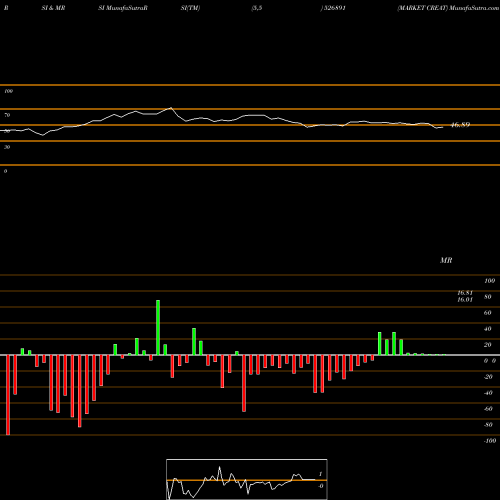This screenshot has height=500, width=500.
Task: Click the longest red bar at far left
Action: (x=8, y=395)
